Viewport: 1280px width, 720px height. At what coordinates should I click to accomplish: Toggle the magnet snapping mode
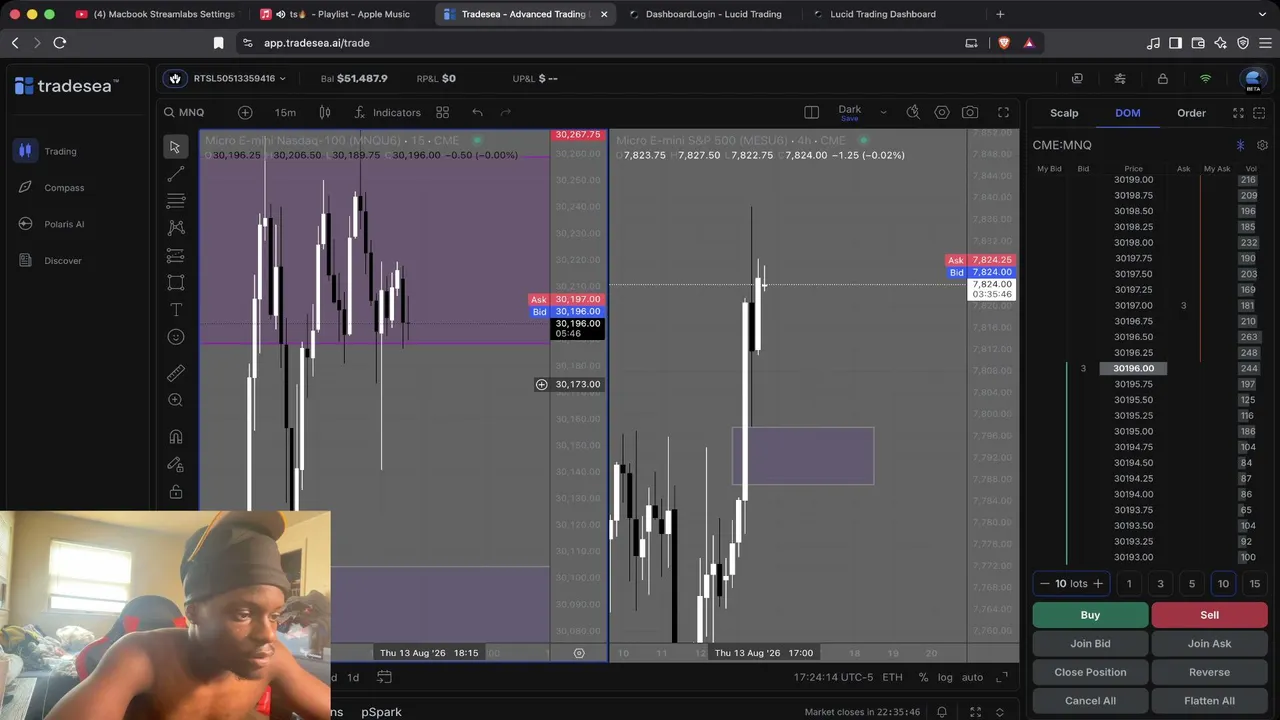click(x=175, y=436)
